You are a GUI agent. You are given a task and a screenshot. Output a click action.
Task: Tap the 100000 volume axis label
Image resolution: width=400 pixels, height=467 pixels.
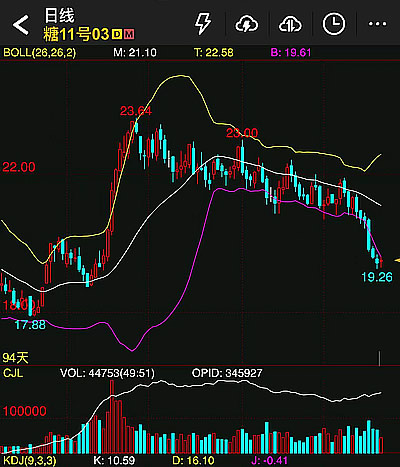25,411
